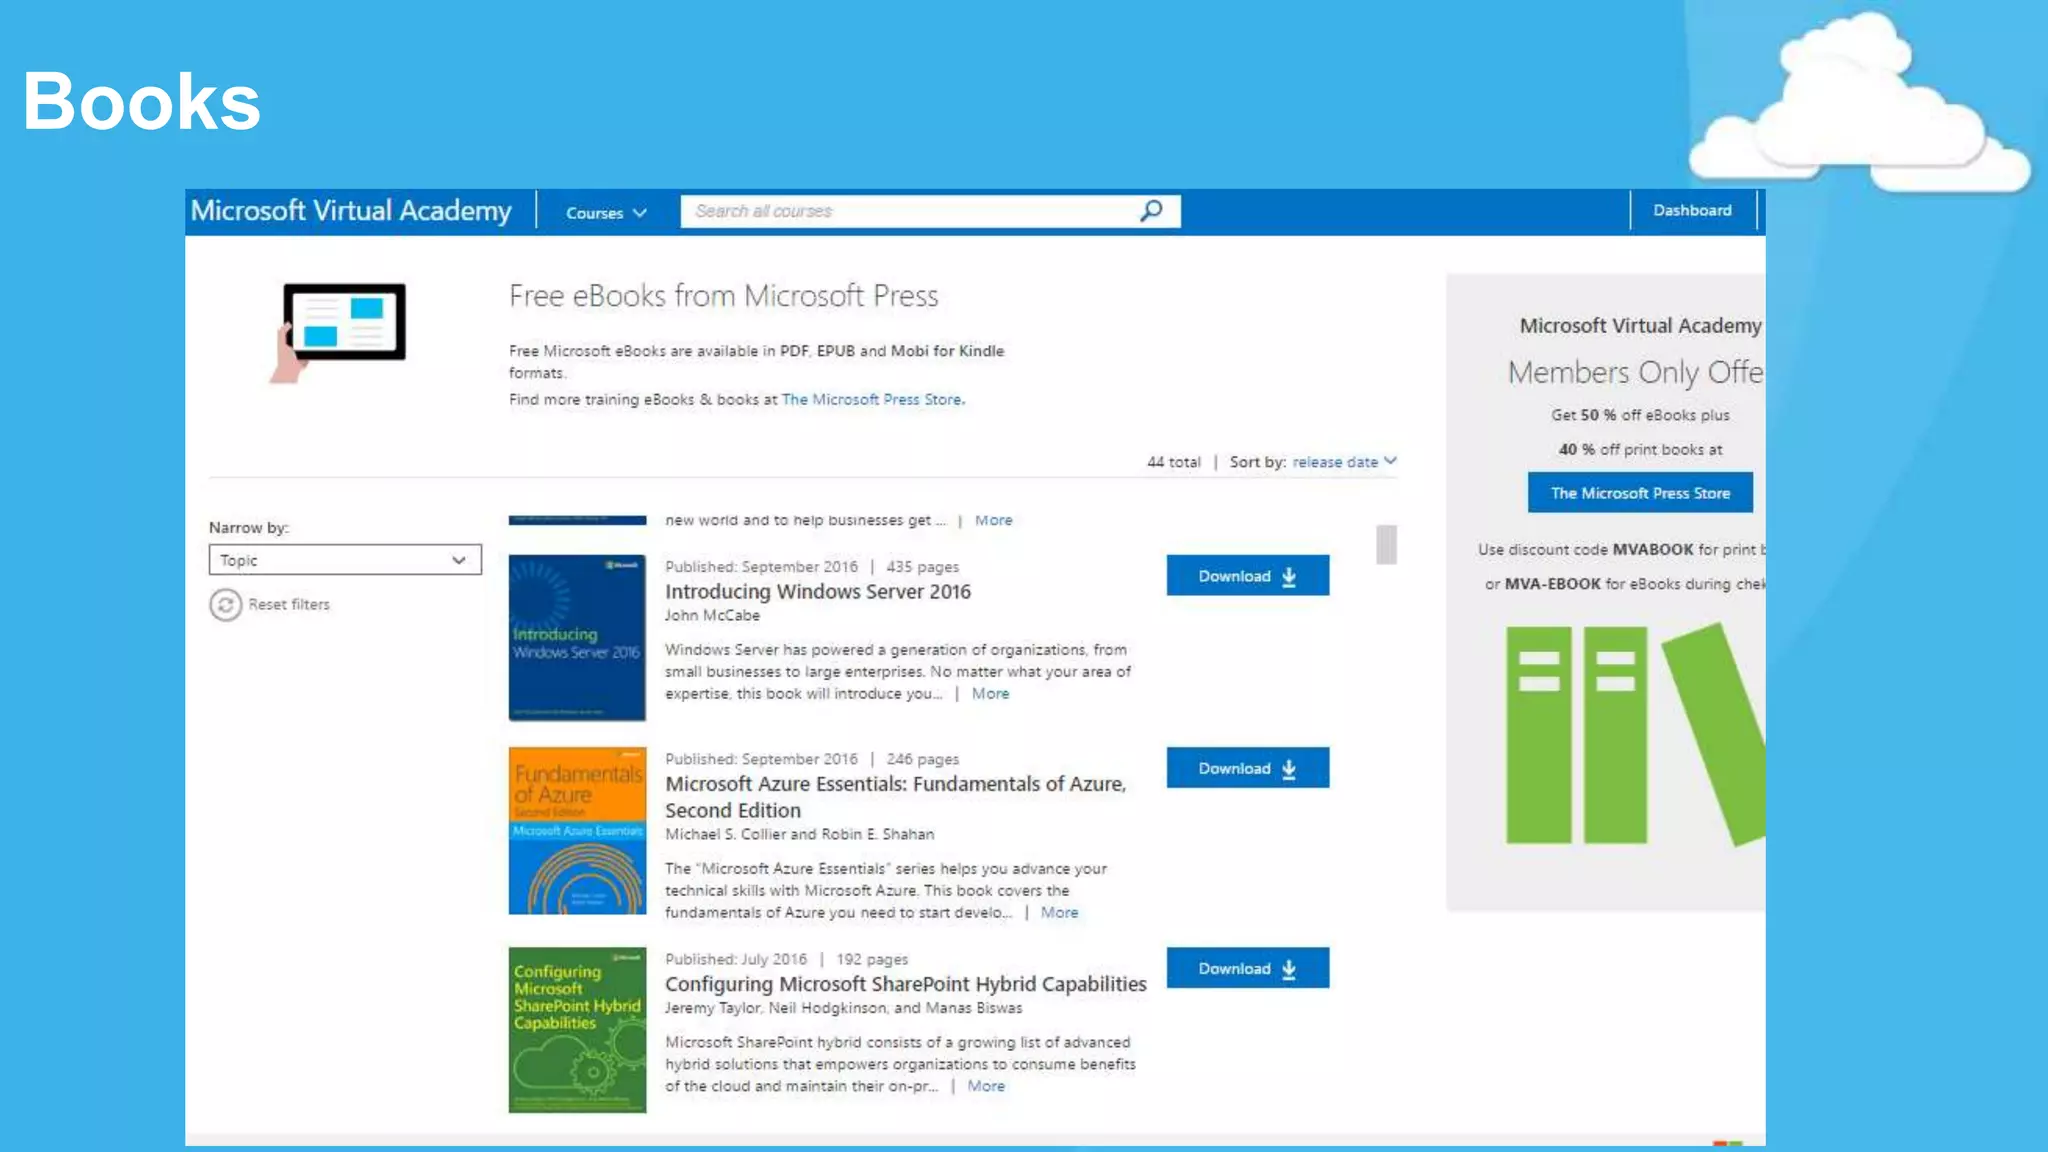Download Introducing Windows Server 2016
The width and height of the screenshot is (2048, 1152).
pos(1247,576)
